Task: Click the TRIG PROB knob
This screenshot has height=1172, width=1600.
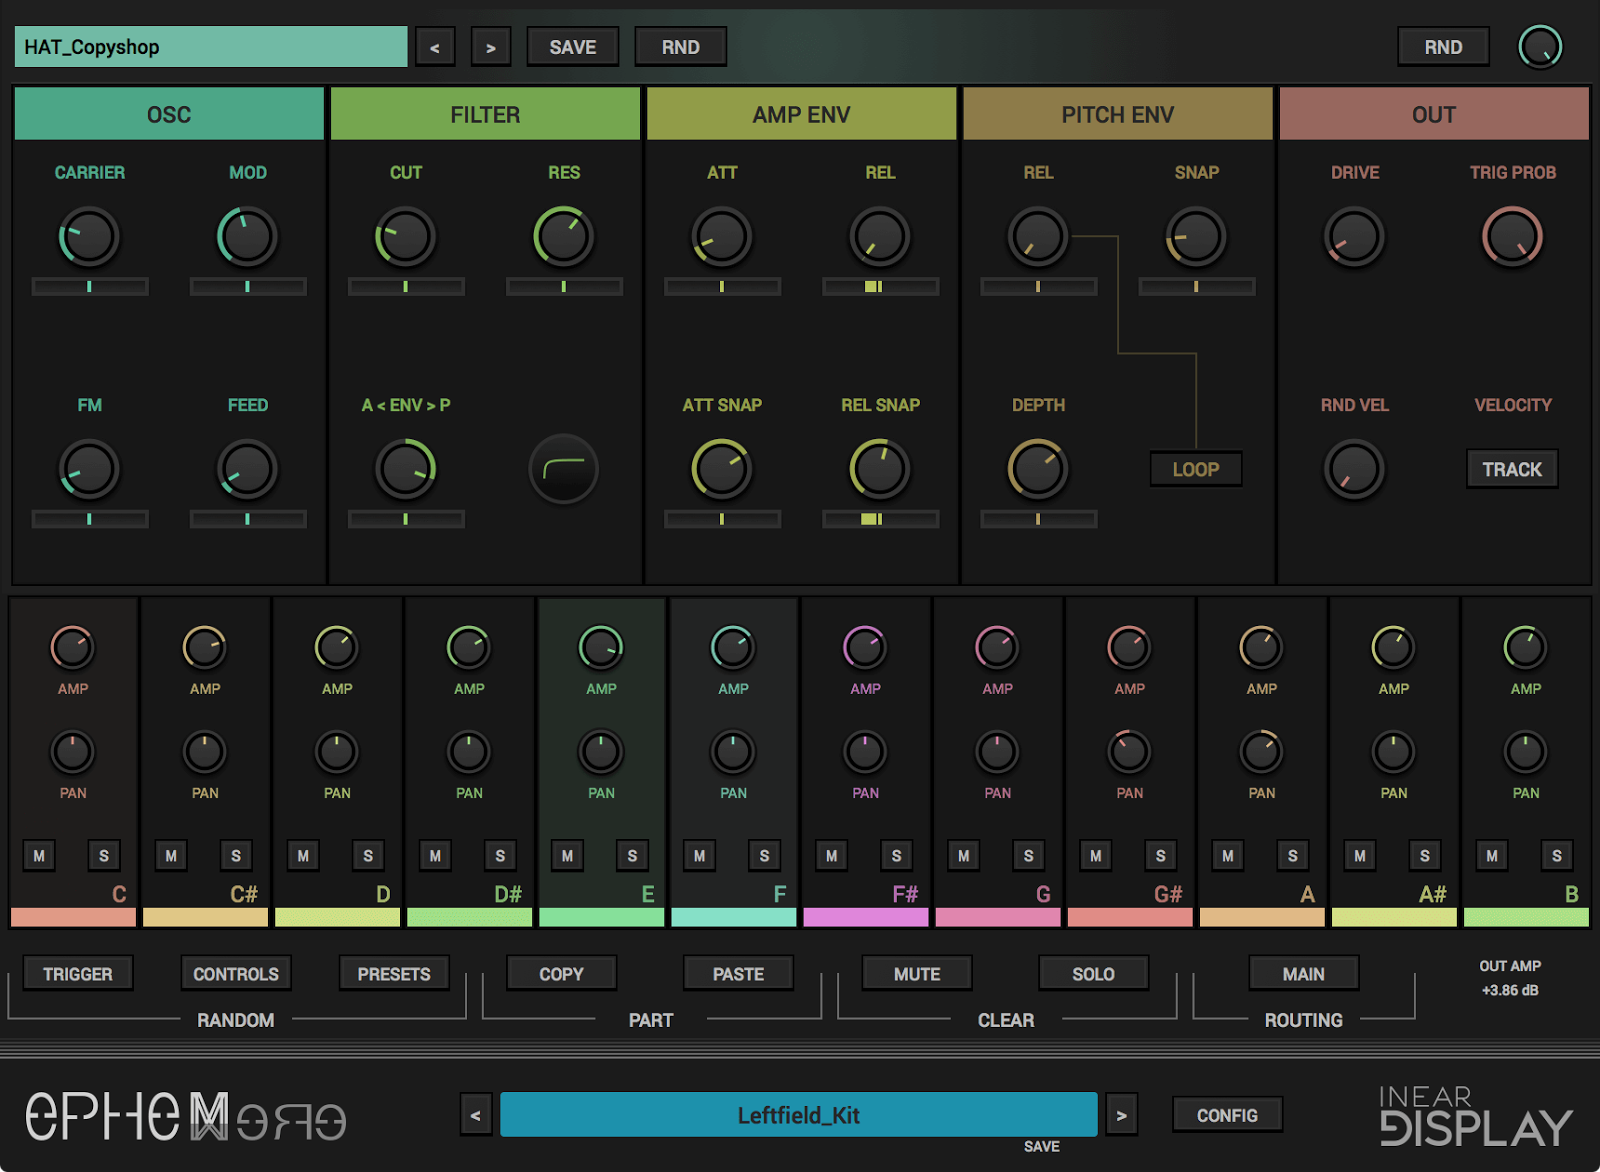Action: coord(1512,237)
